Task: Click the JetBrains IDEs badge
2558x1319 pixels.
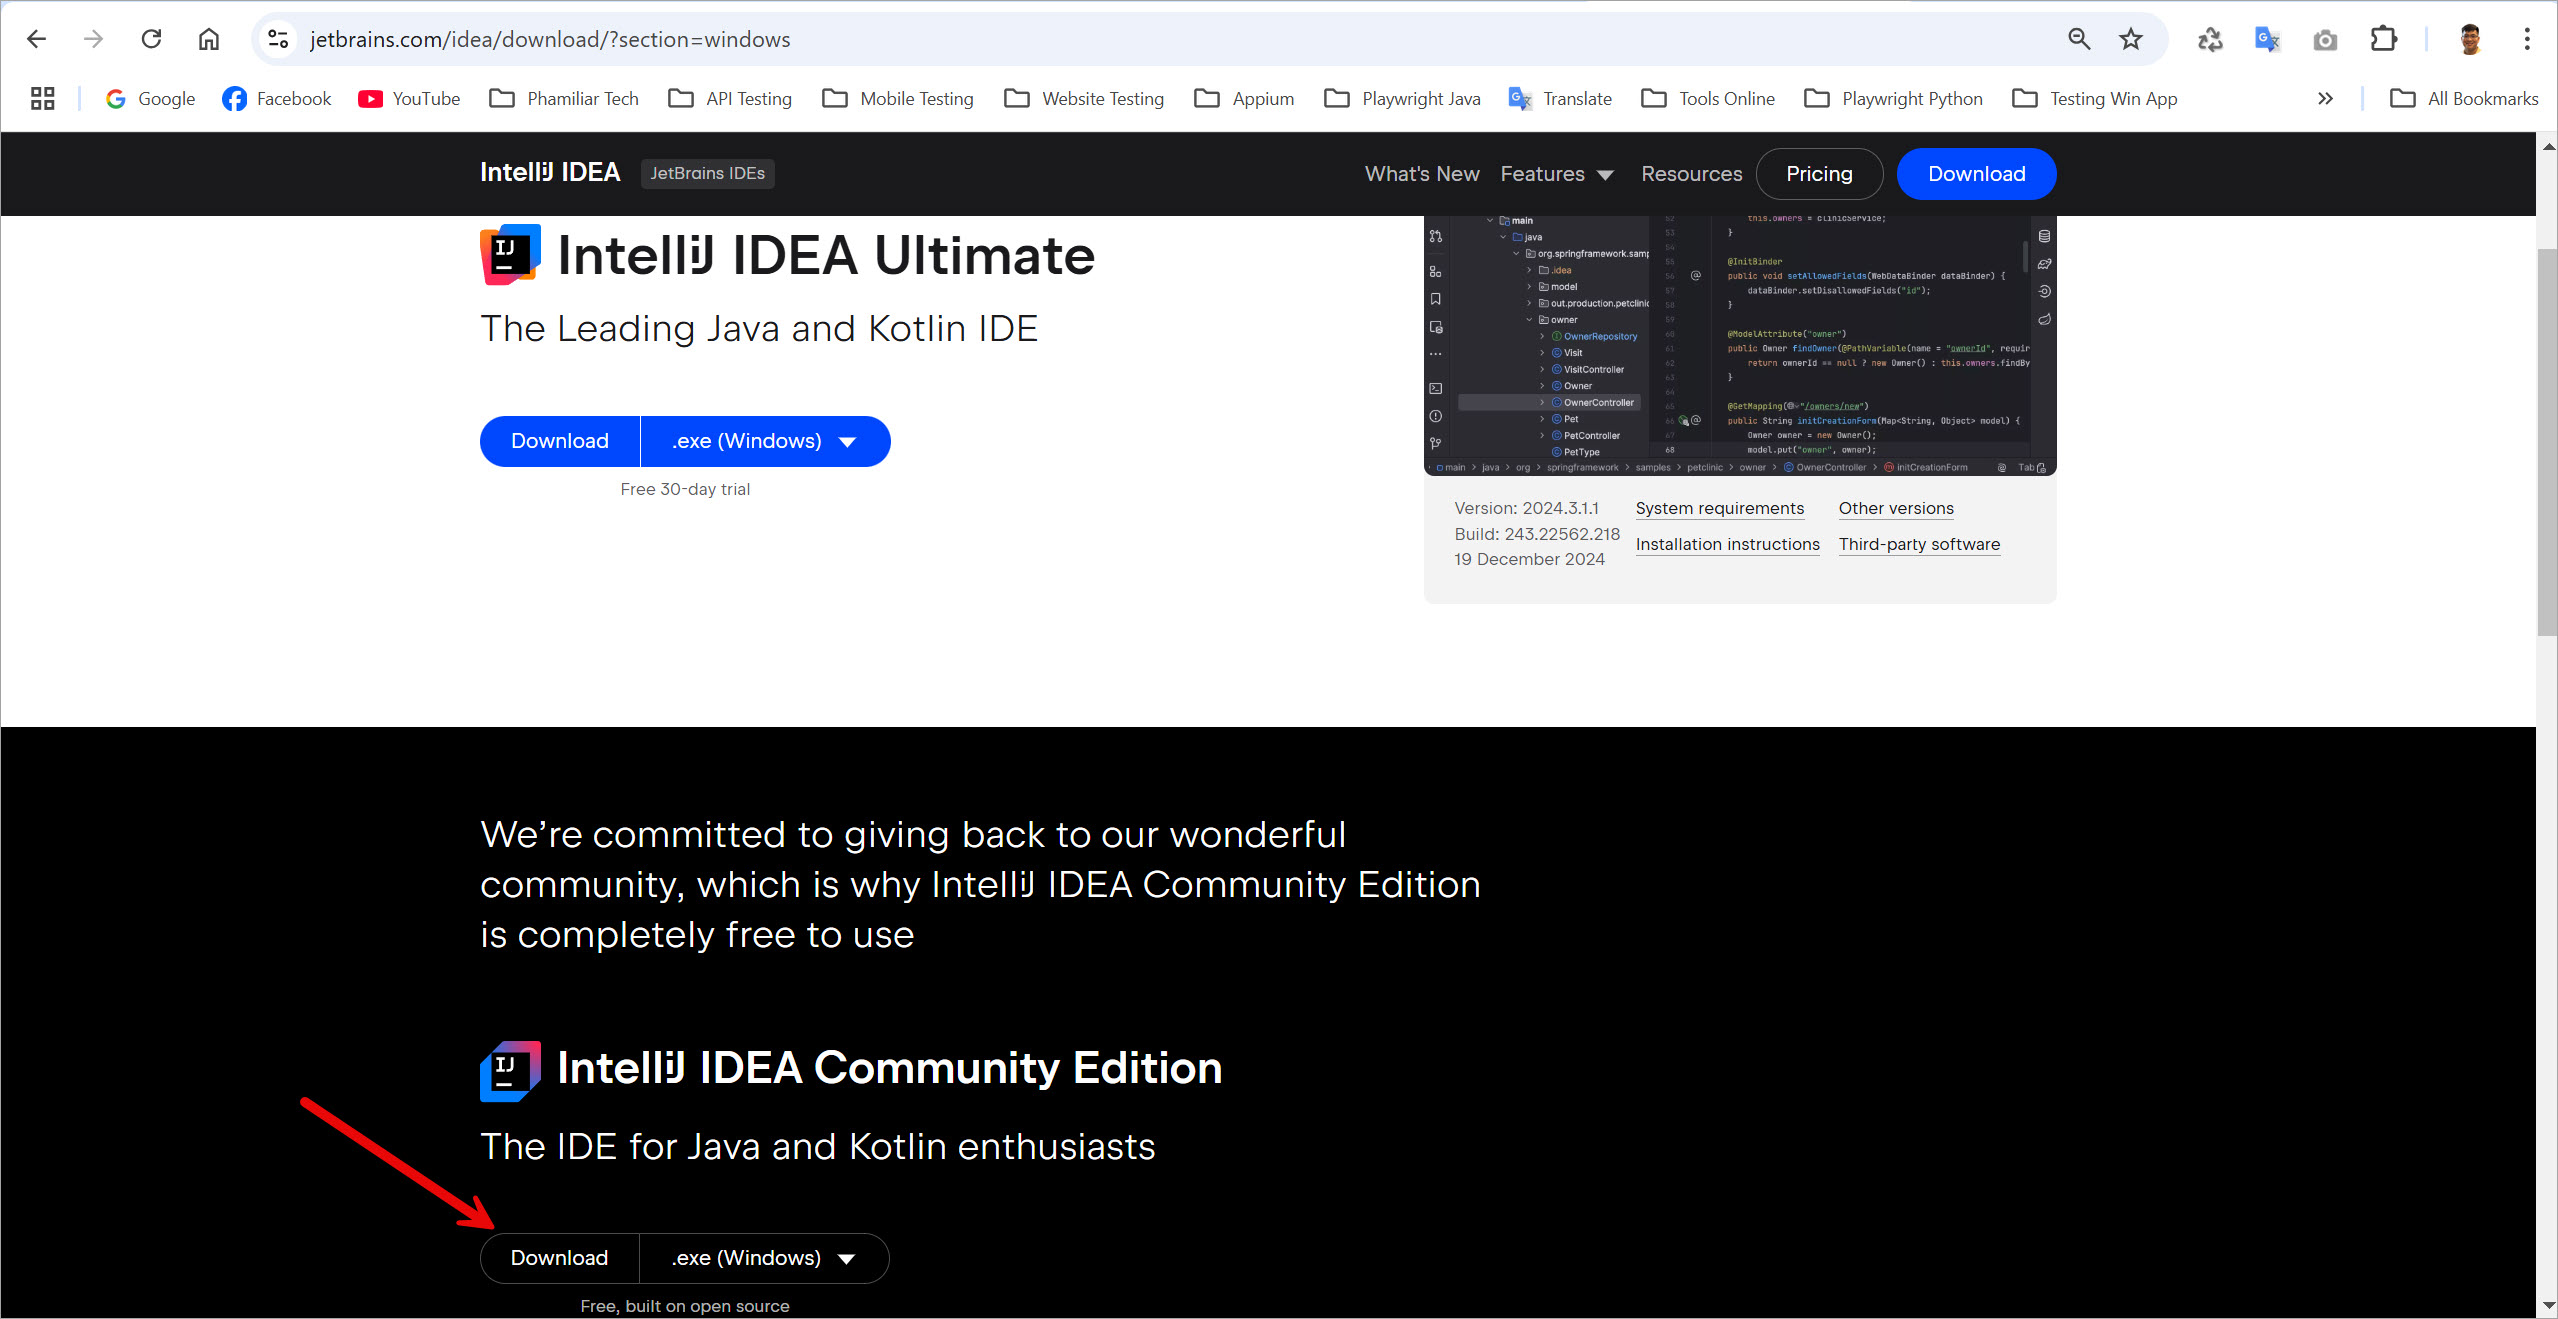Action: (x=707, y=173)
